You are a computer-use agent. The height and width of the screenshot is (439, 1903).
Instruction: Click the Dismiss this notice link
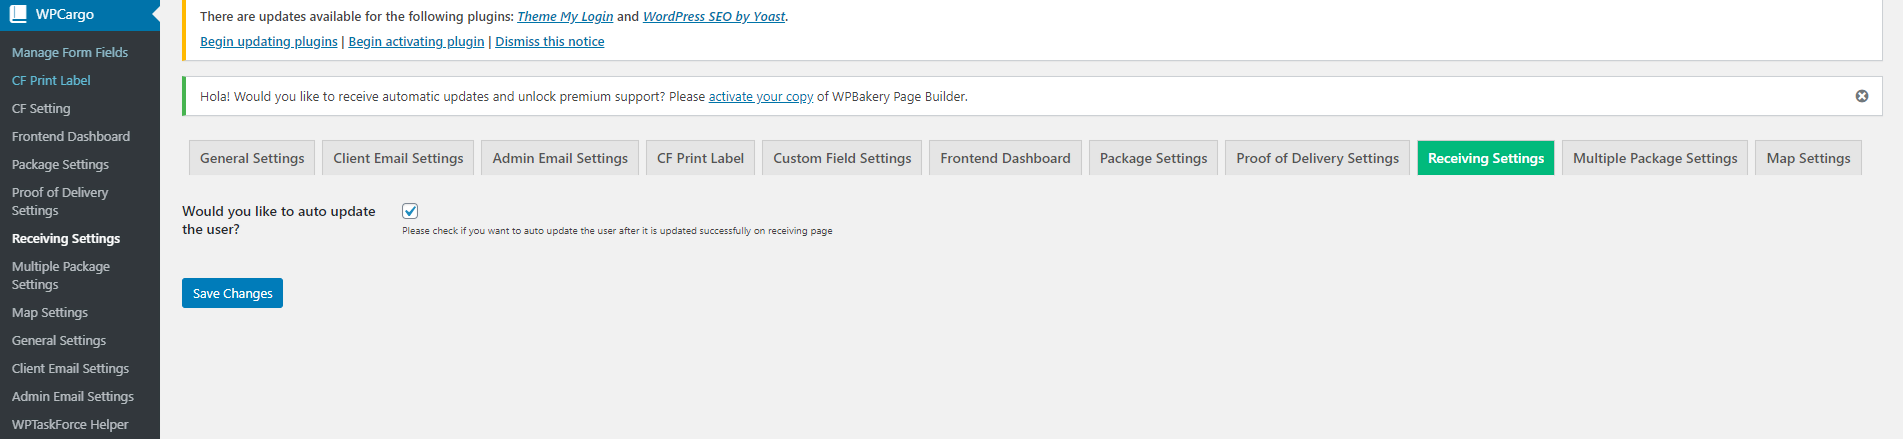pos(549,42)
